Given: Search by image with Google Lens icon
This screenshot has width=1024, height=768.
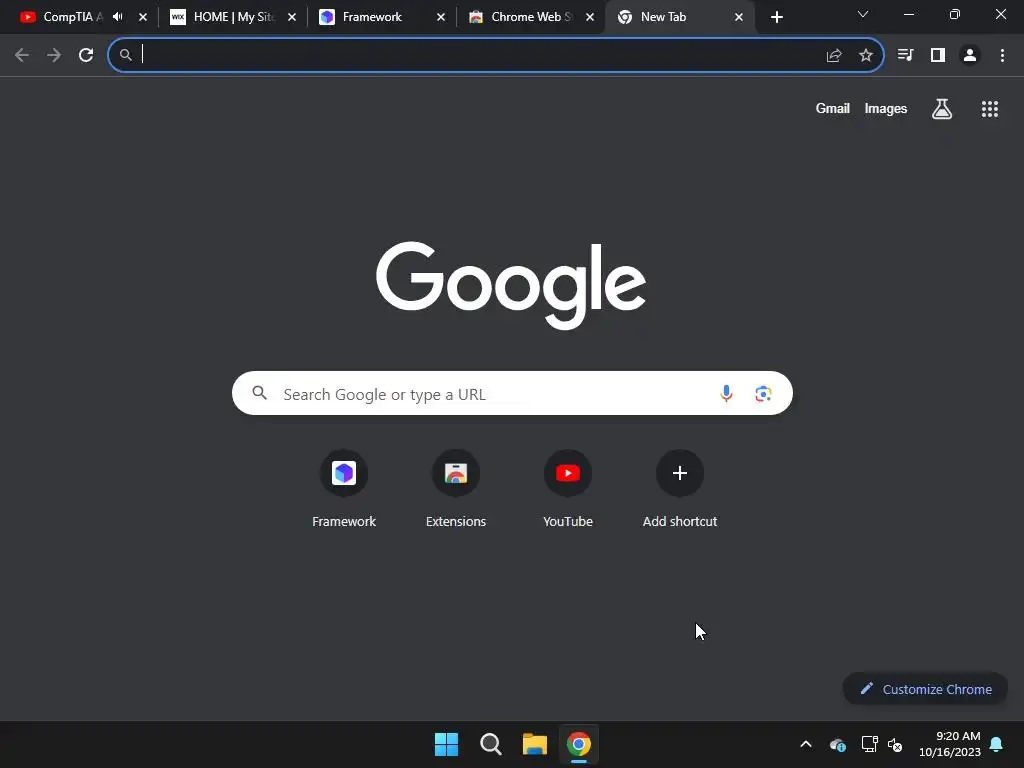Looking at the screenshot, I should pyautogui.click(x=763, y=393).
